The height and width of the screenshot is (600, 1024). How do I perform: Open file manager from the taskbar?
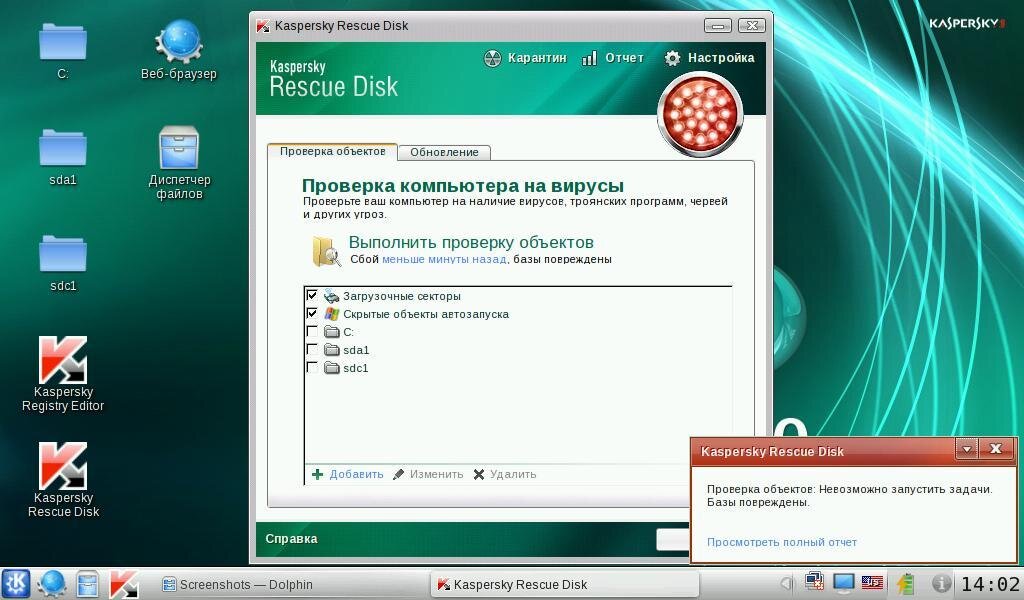pyautogui.click(x=88, y=583)
